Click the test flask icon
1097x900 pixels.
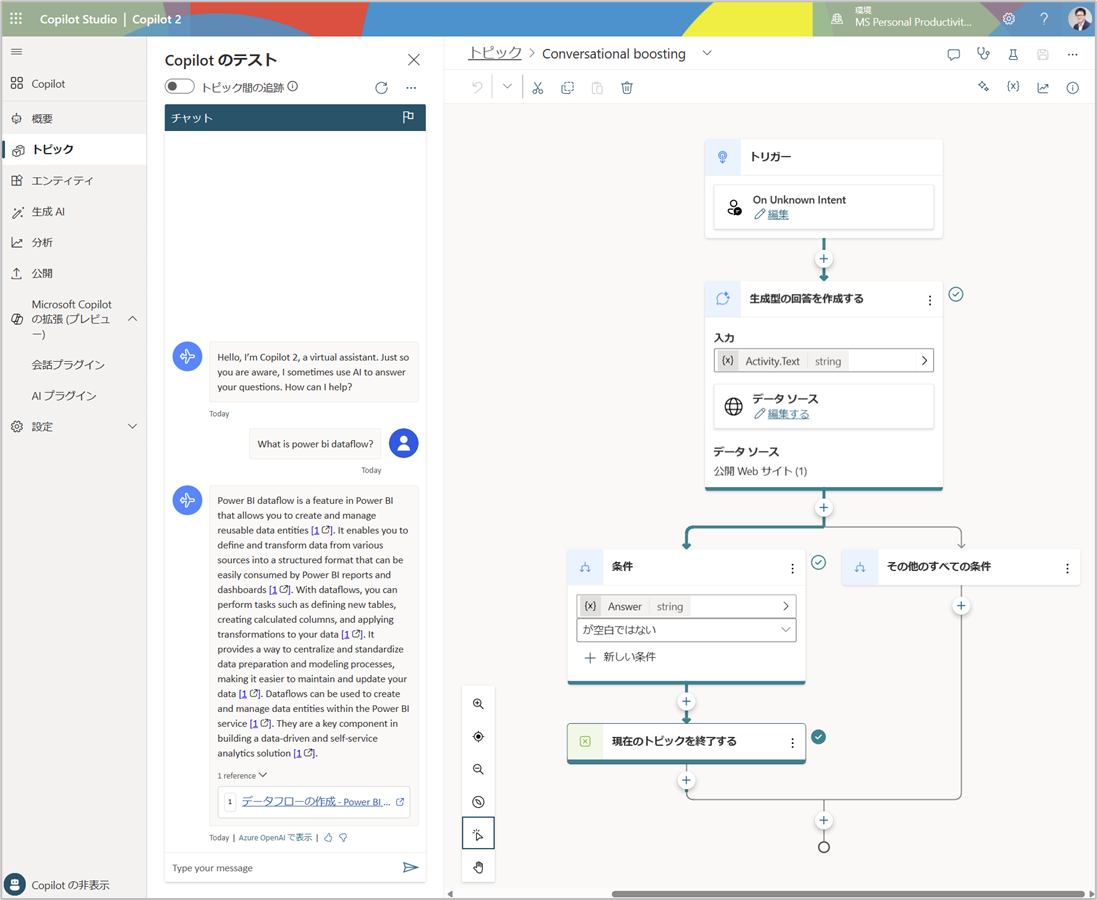click(x=1013, y=54)
